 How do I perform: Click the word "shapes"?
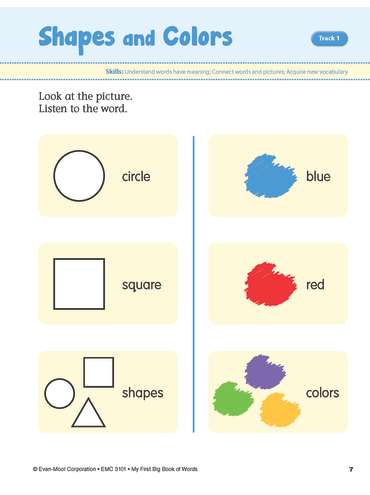click(x=143, y=393)
